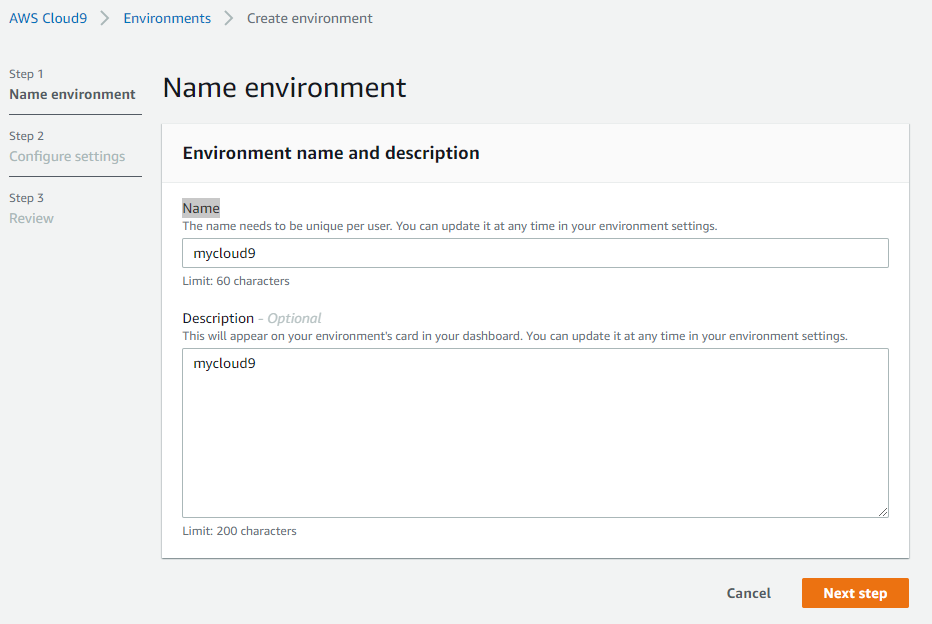Focus the Name input field
The image size is (932, 624).
tap(535, 253)
